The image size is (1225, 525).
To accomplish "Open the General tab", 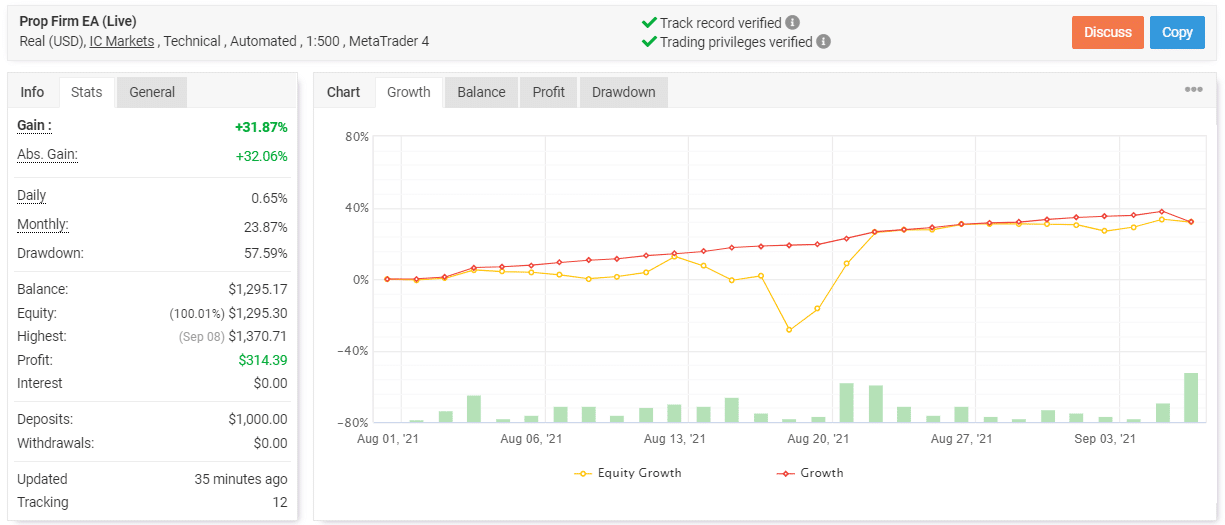I will point(152,92).
